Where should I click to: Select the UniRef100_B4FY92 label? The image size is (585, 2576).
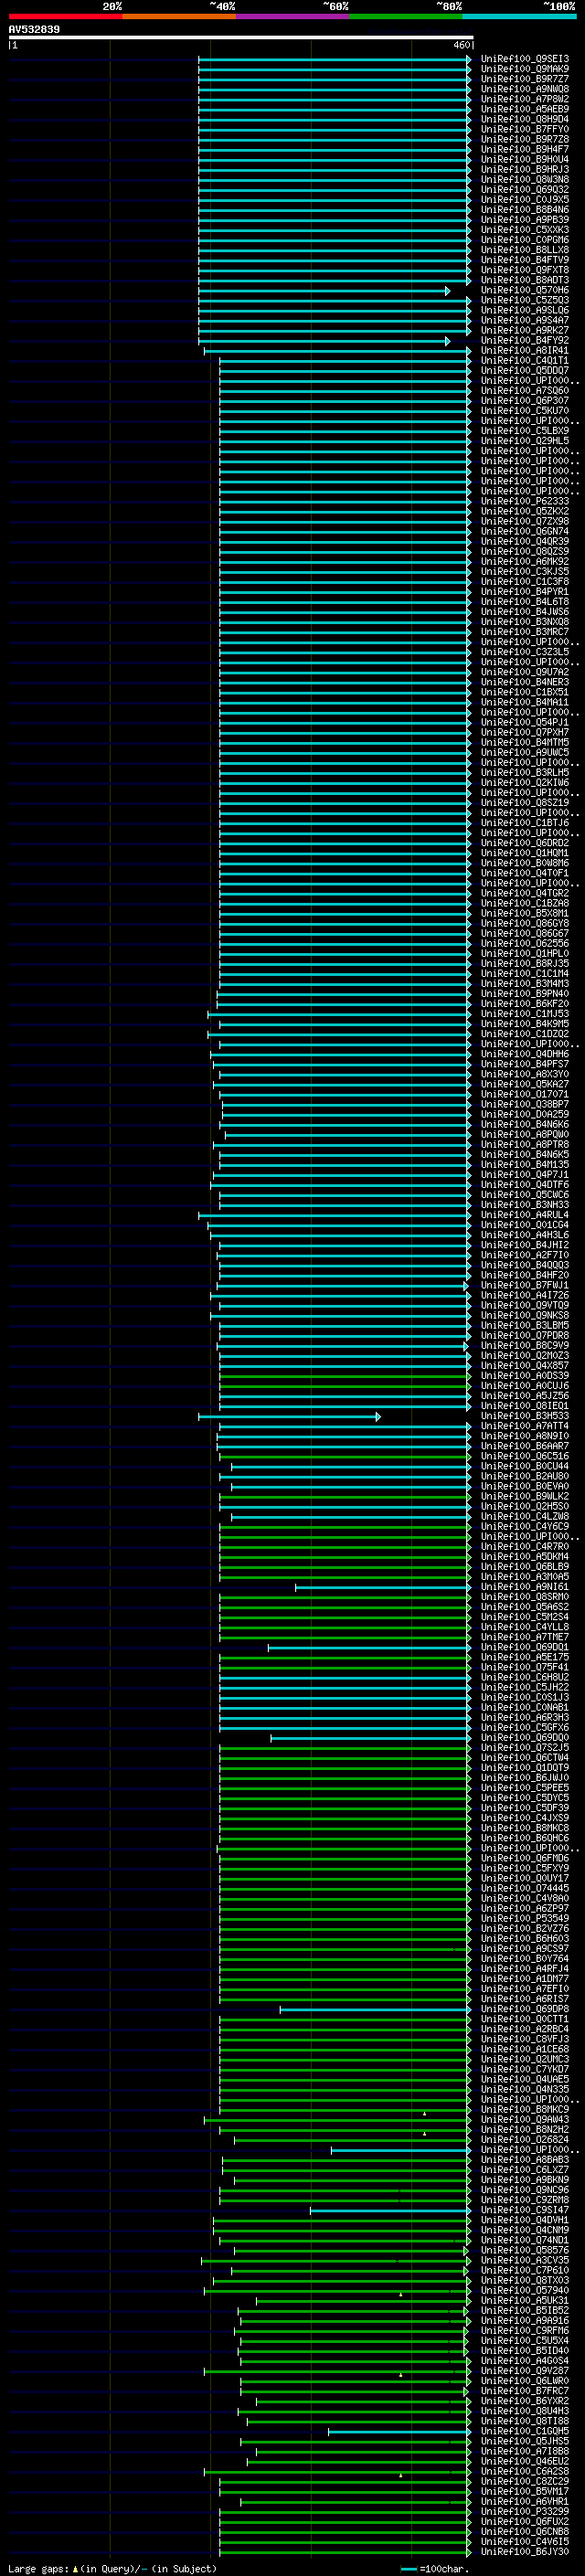[x=525, y=341]
